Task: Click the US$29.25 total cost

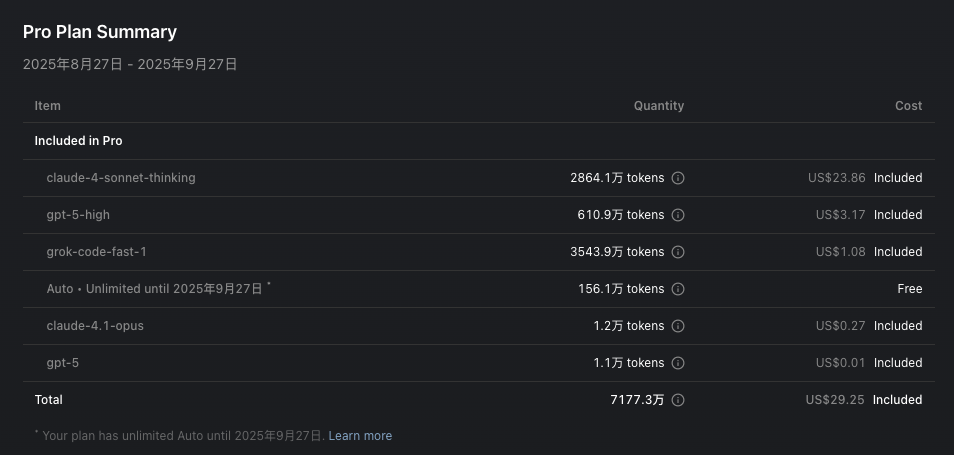Action: pos(835,400)
